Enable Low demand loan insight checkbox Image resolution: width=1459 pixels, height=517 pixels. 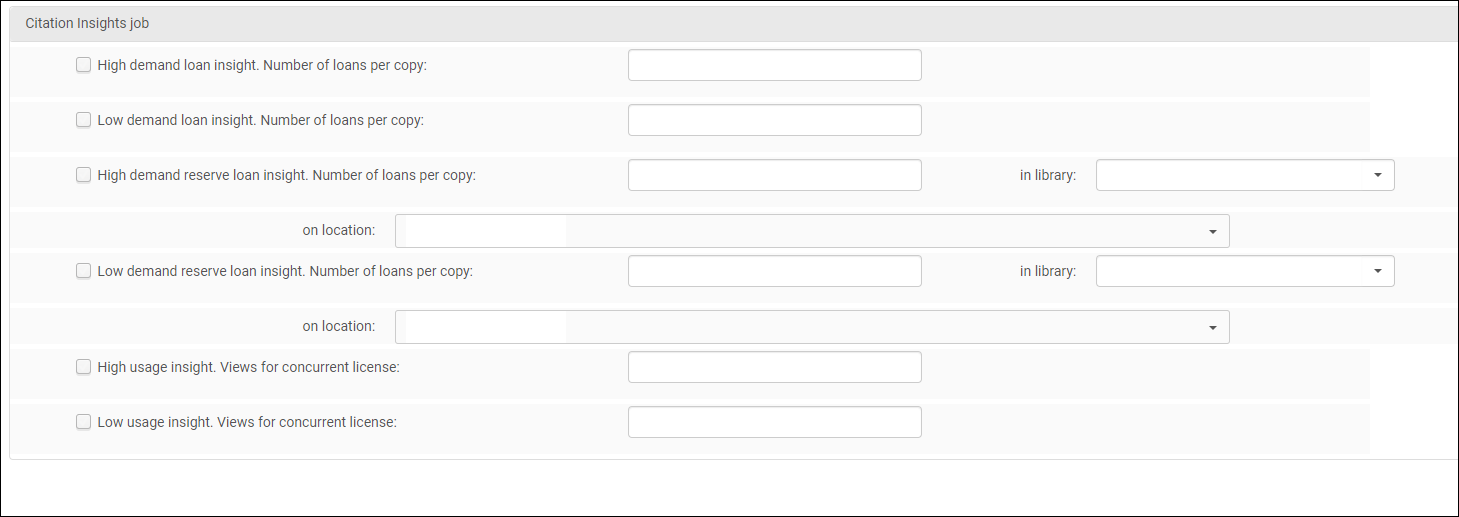click(84, 120)
